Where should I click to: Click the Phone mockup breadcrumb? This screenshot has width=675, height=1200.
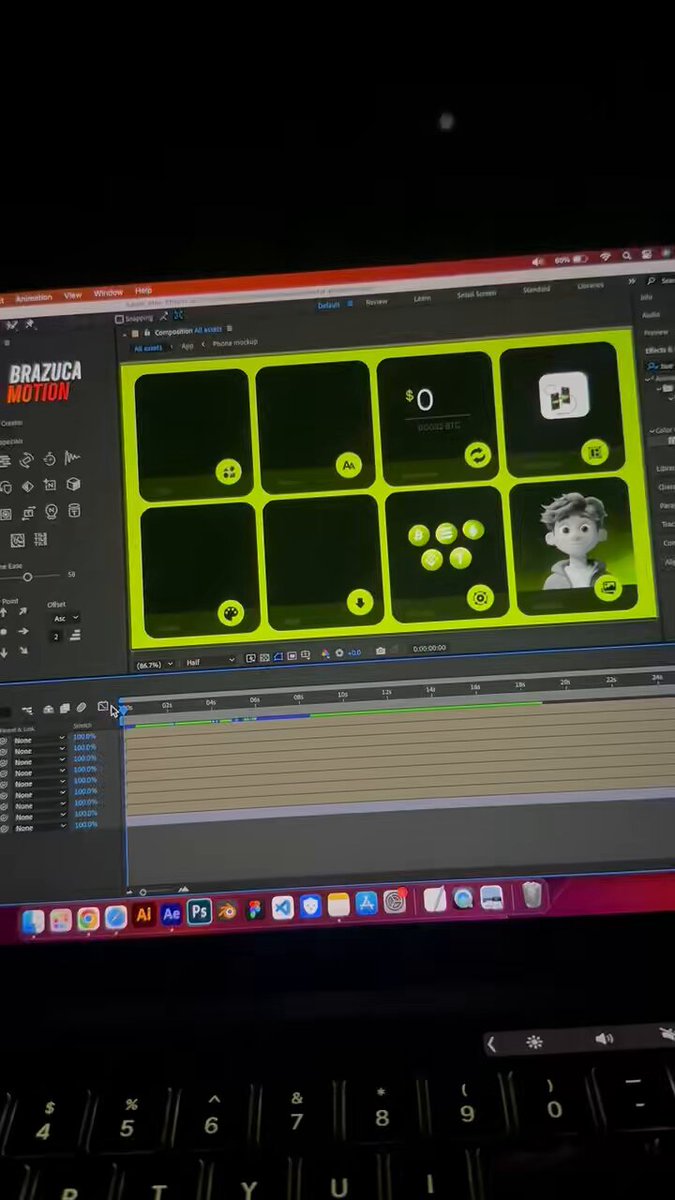[235, 343]
